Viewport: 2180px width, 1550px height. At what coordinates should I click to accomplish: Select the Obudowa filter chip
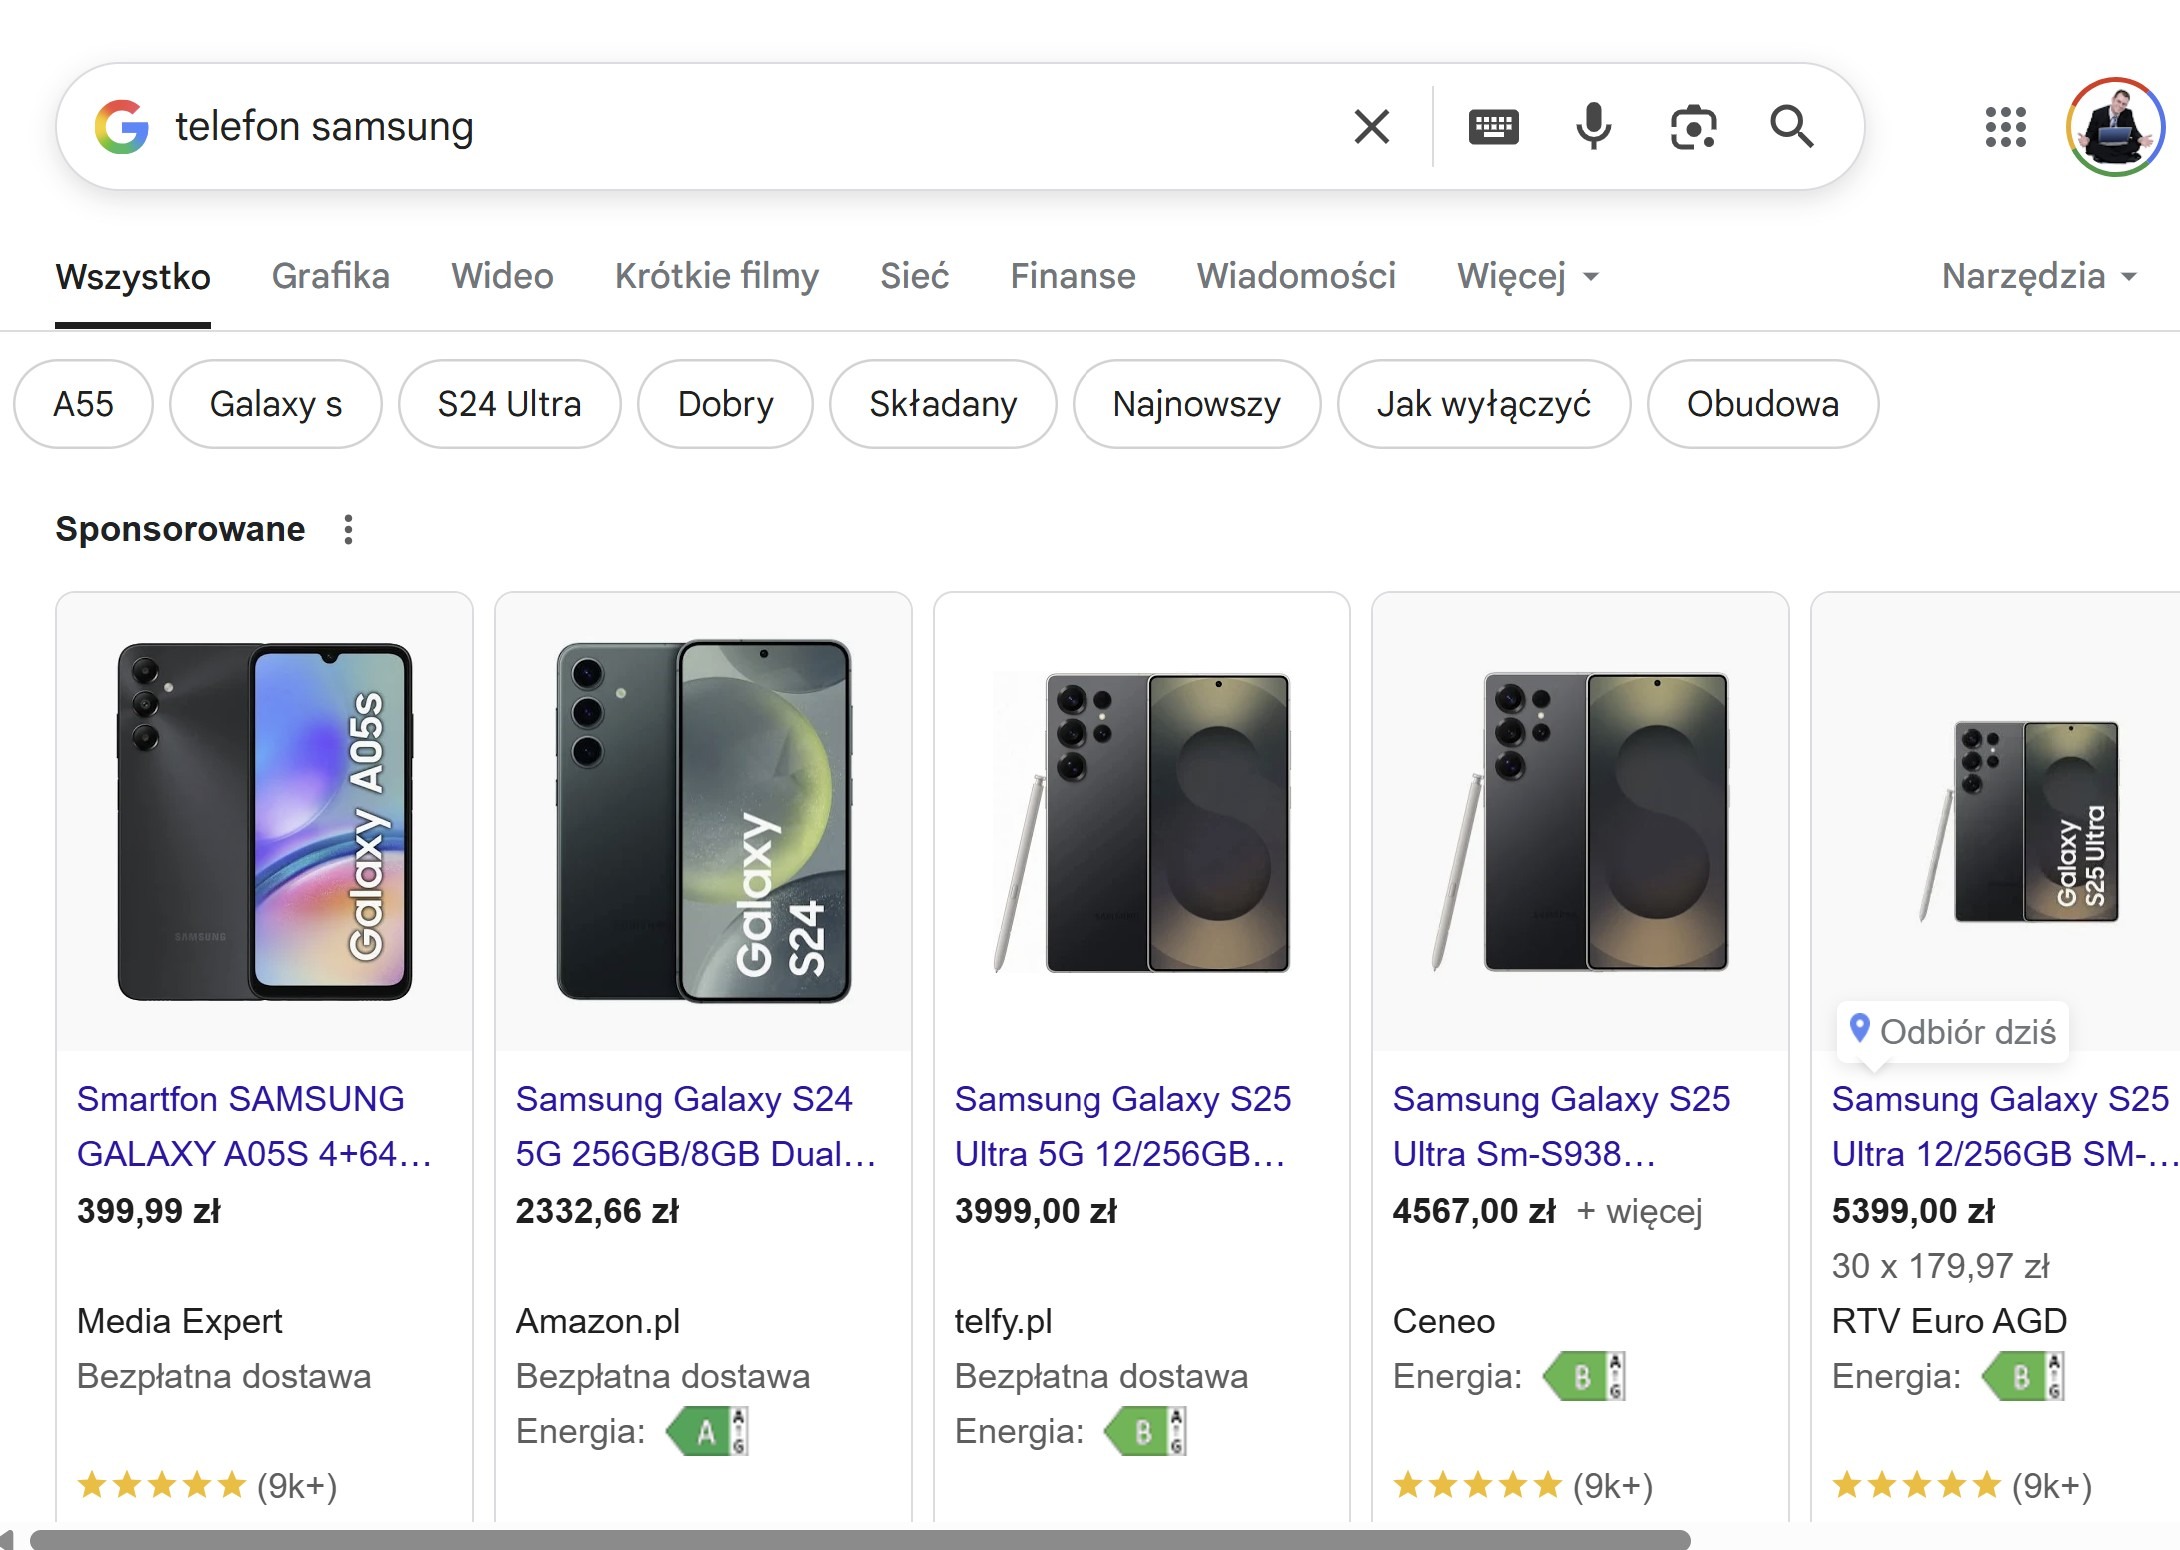1763,404
